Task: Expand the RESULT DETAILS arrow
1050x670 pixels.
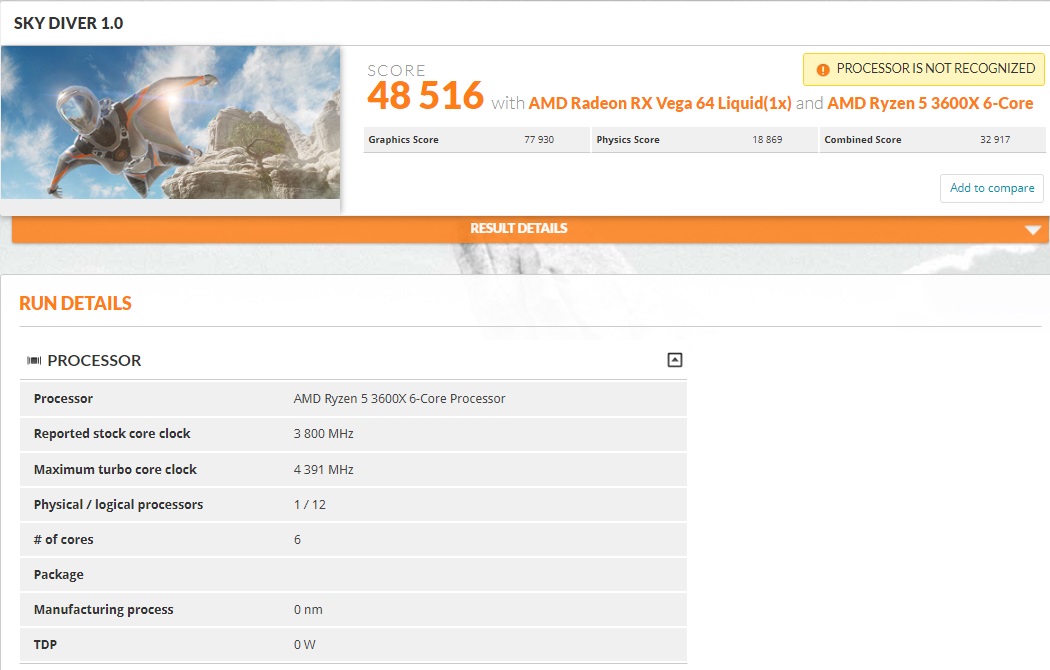Action: click(1033, 230)
